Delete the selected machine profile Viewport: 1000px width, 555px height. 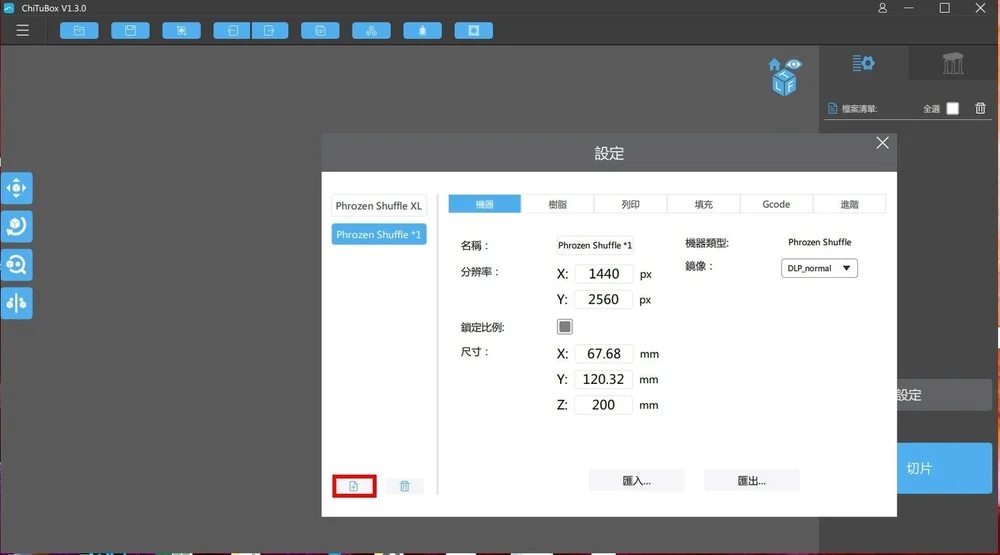[x=404, y=486]
